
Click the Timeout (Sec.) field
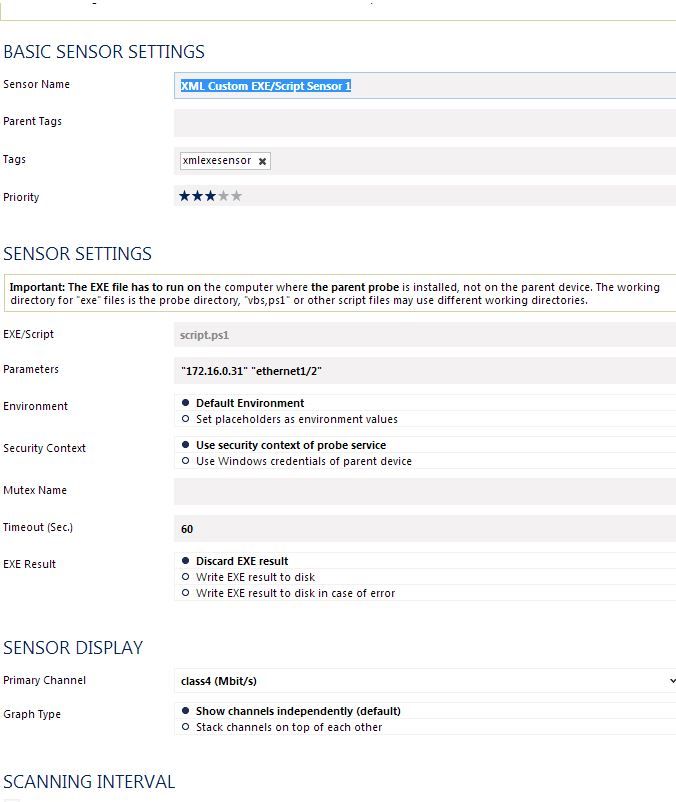[425, 529]
